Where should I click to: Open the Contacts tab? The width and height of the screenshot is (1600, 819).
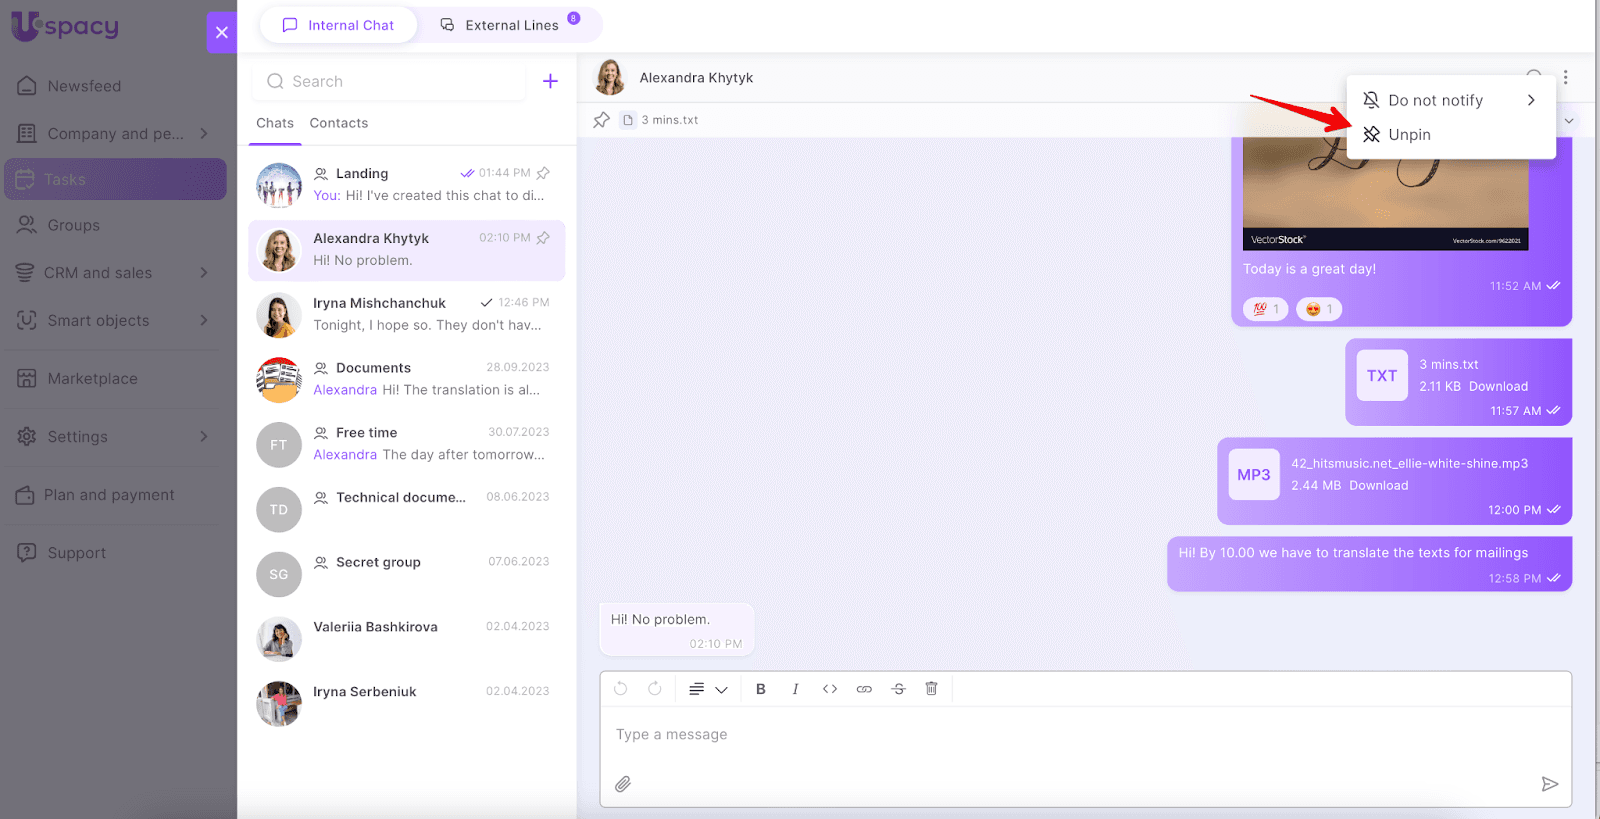coord(338,123)
